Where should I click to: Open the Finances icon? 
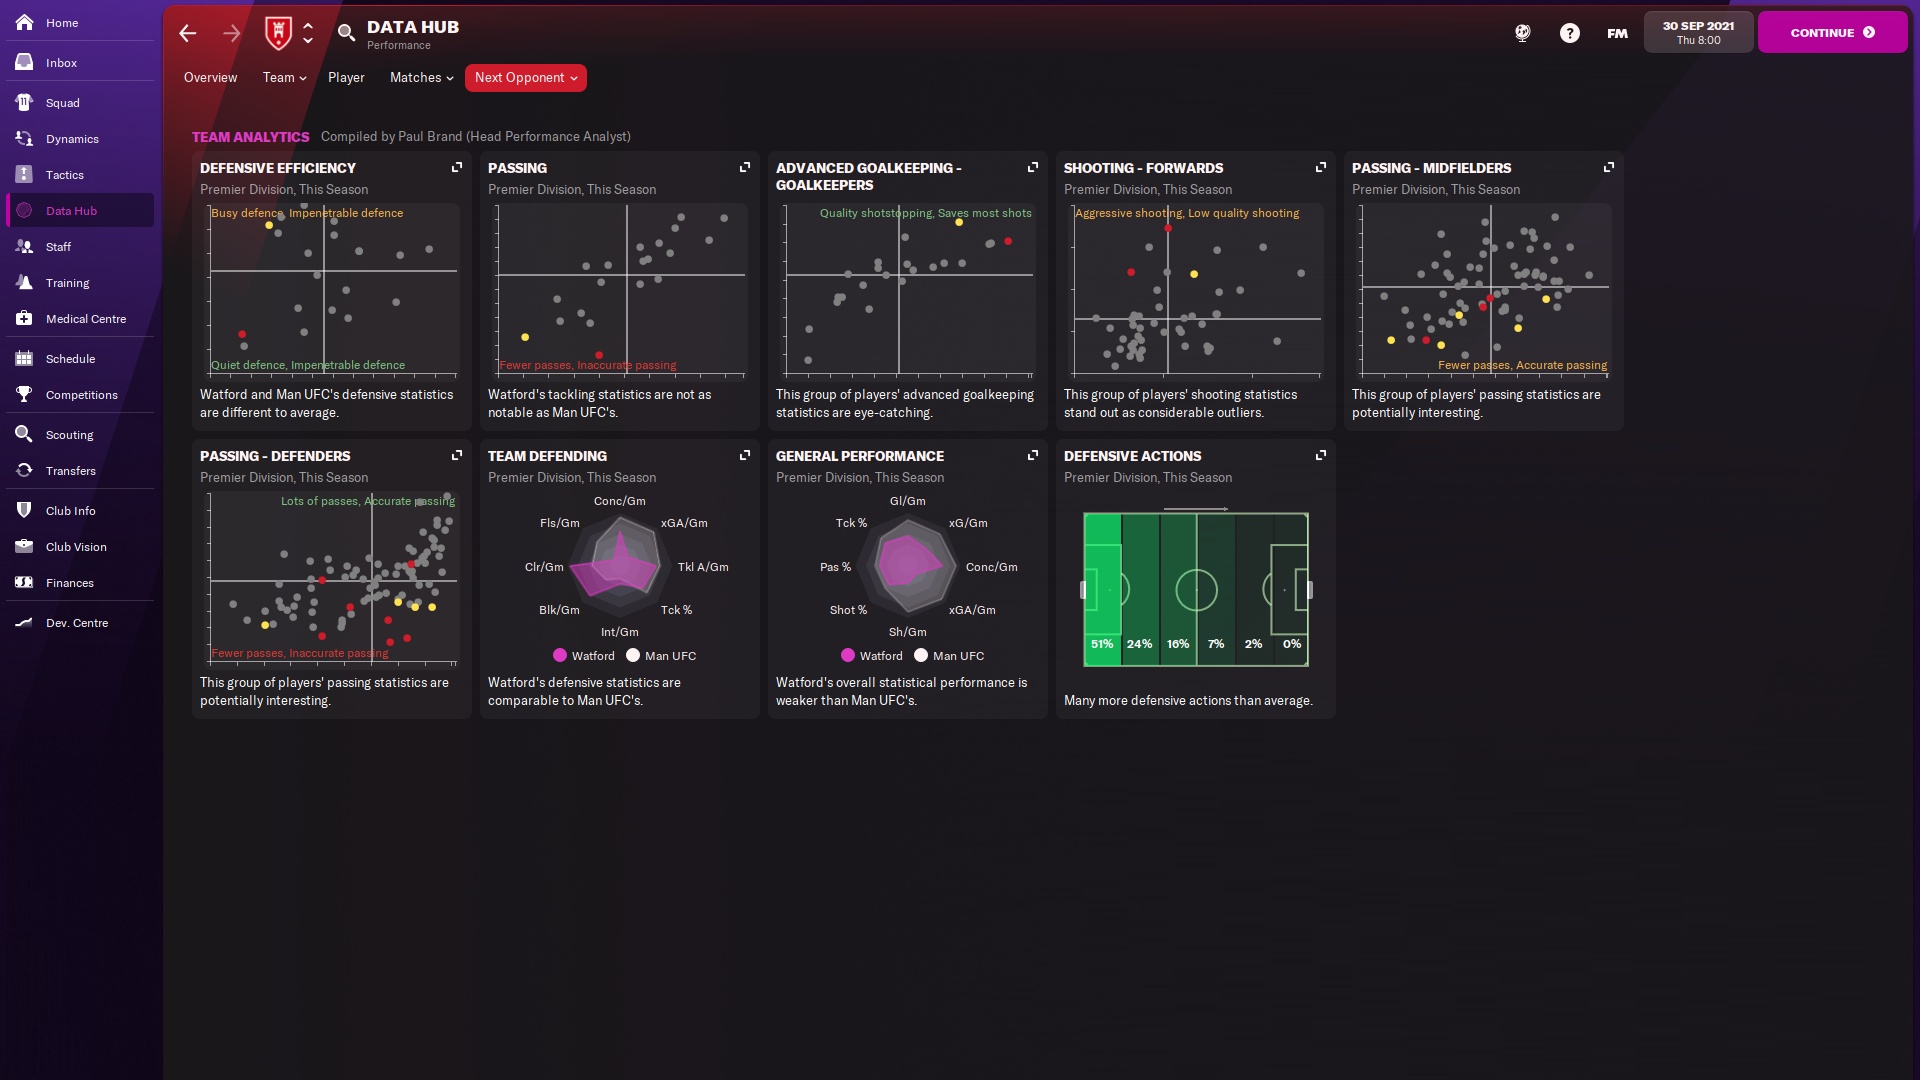pos(24,582)
